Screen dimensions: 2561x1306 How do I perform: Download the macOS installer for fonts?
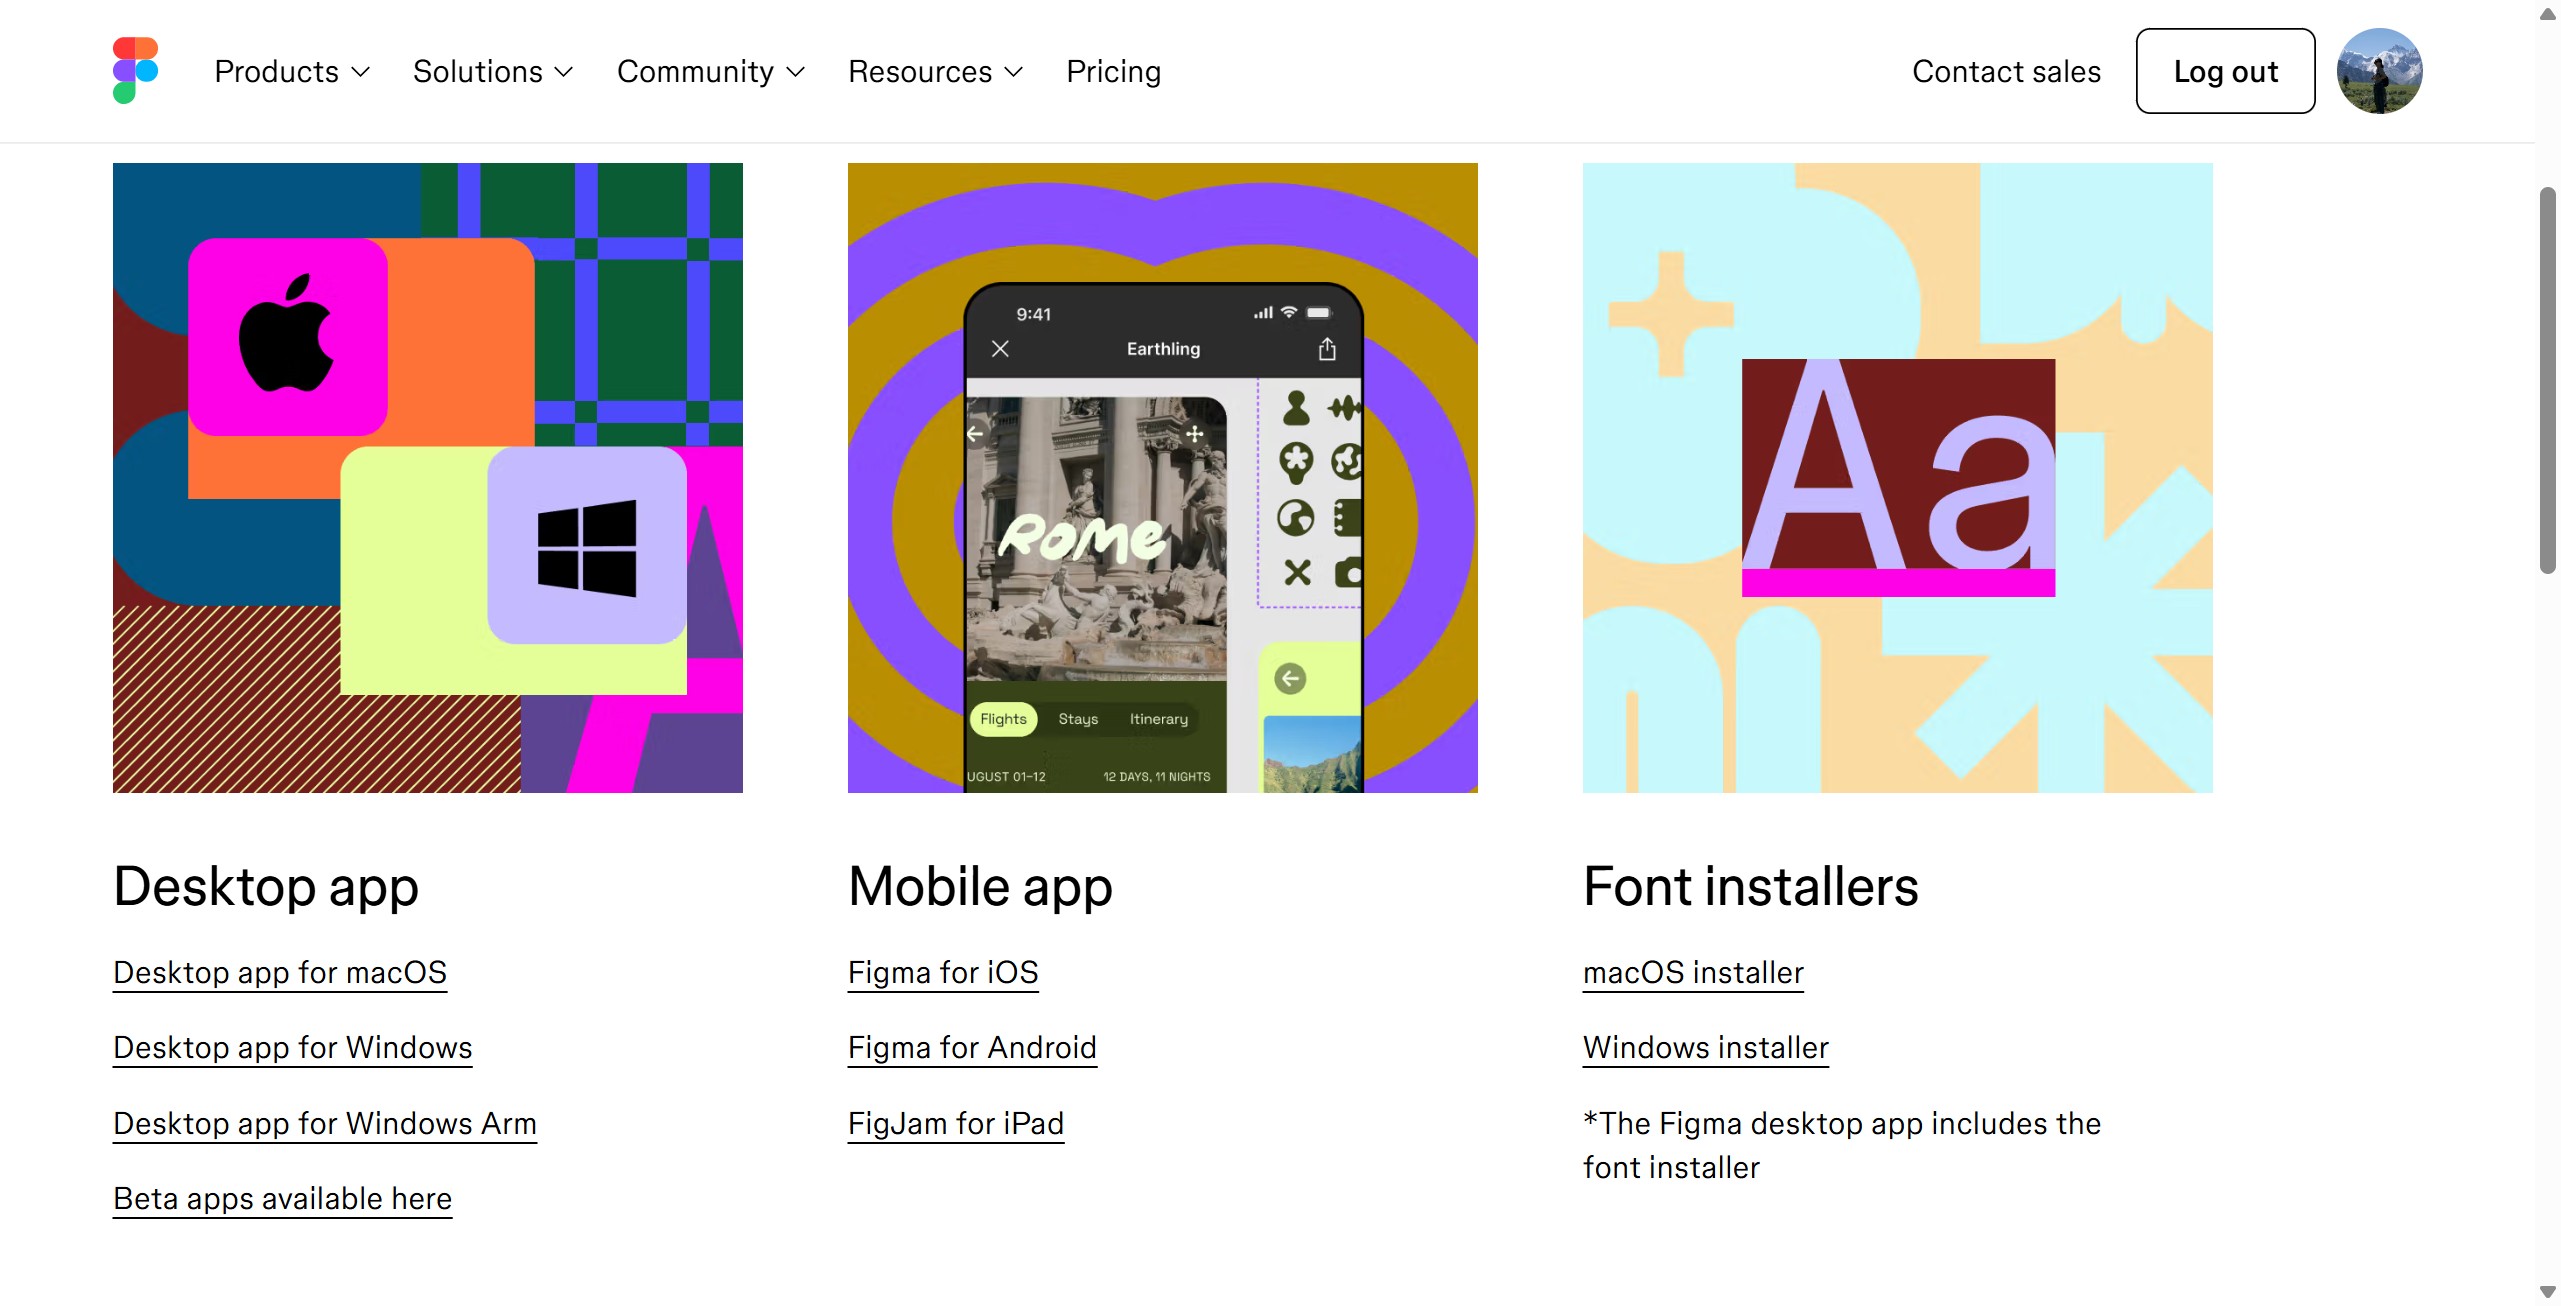[x=1693, y=973]
